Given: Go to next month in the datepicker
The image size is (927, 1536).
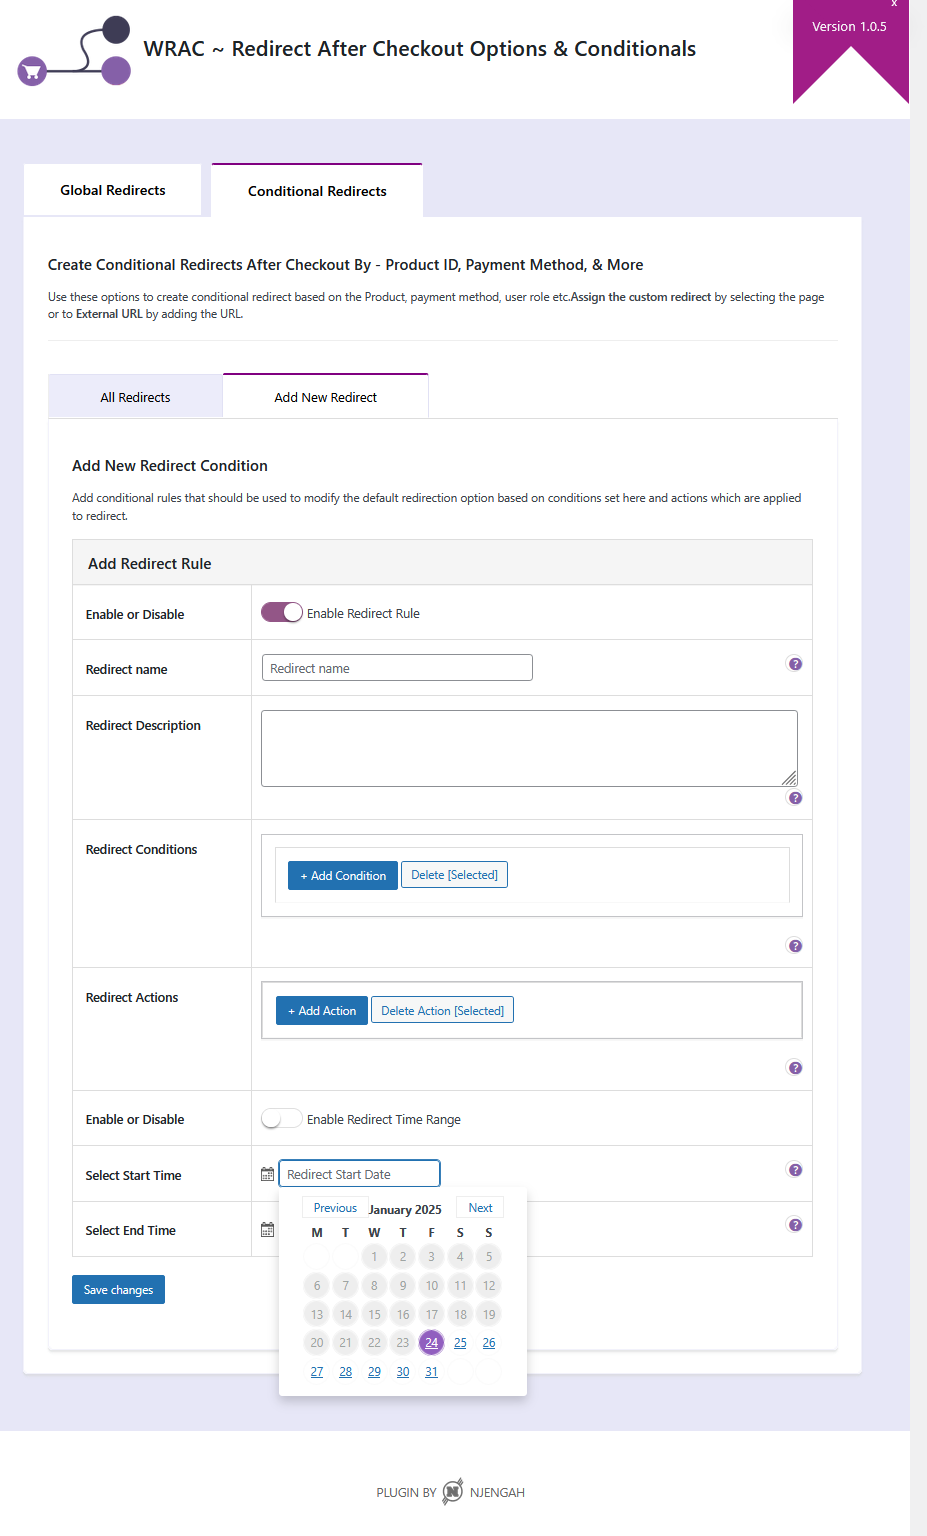Looking at the screenshot, I should pos(479,1207).
